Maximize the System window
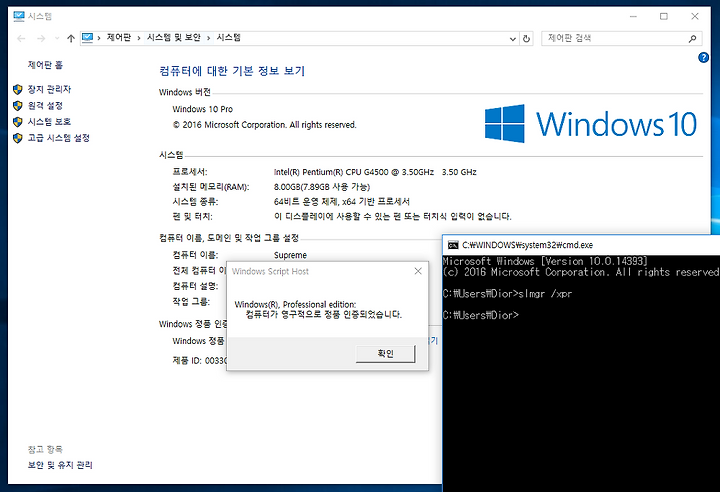This screenshot has width=720, height=492. point(664,17)
